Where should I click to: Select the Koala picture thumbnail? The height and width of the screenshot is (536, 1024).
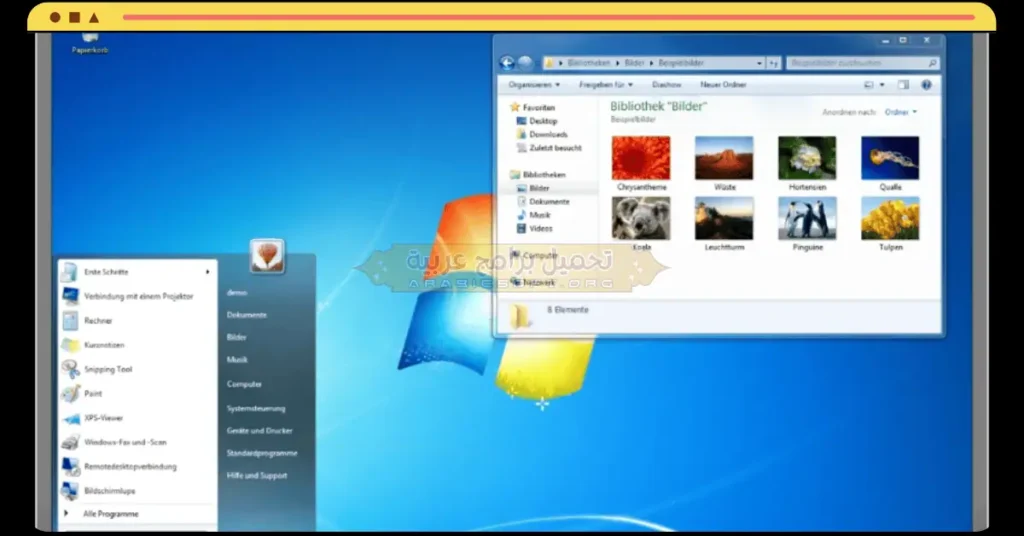[641, 219]
